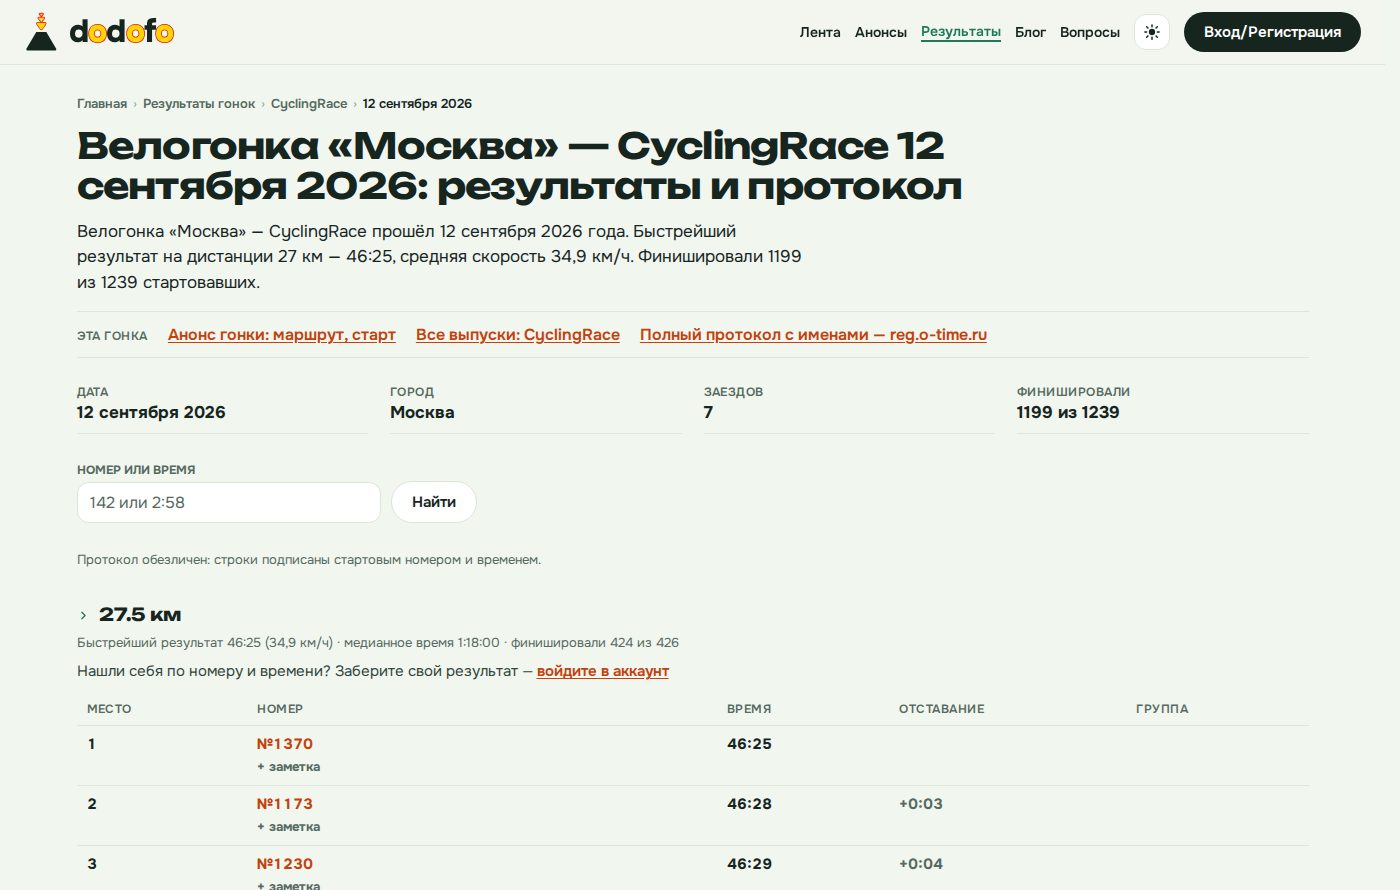Click the 12 сентября 2026 date value

tap(151, 412)
